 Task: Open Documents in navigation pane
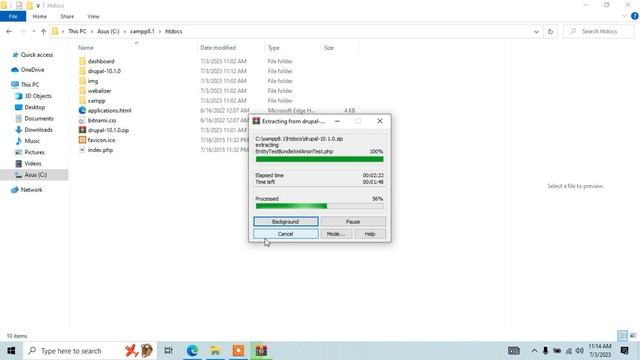coord(34,118)
